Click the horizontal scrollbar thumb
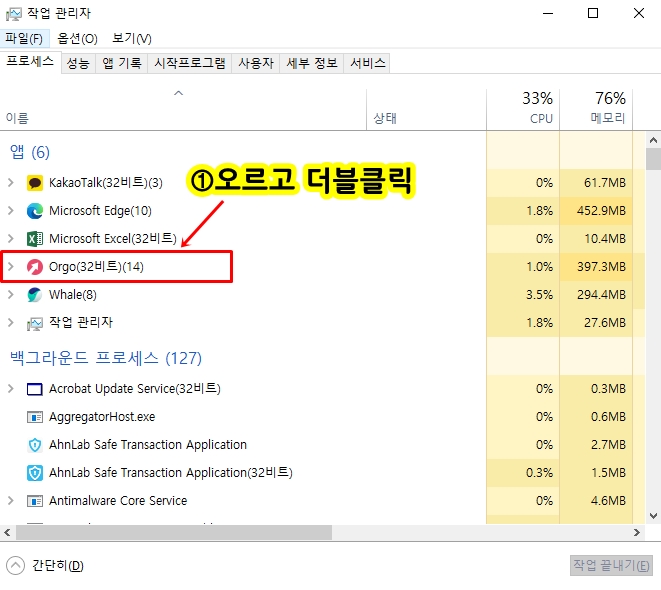 point(174,533)
